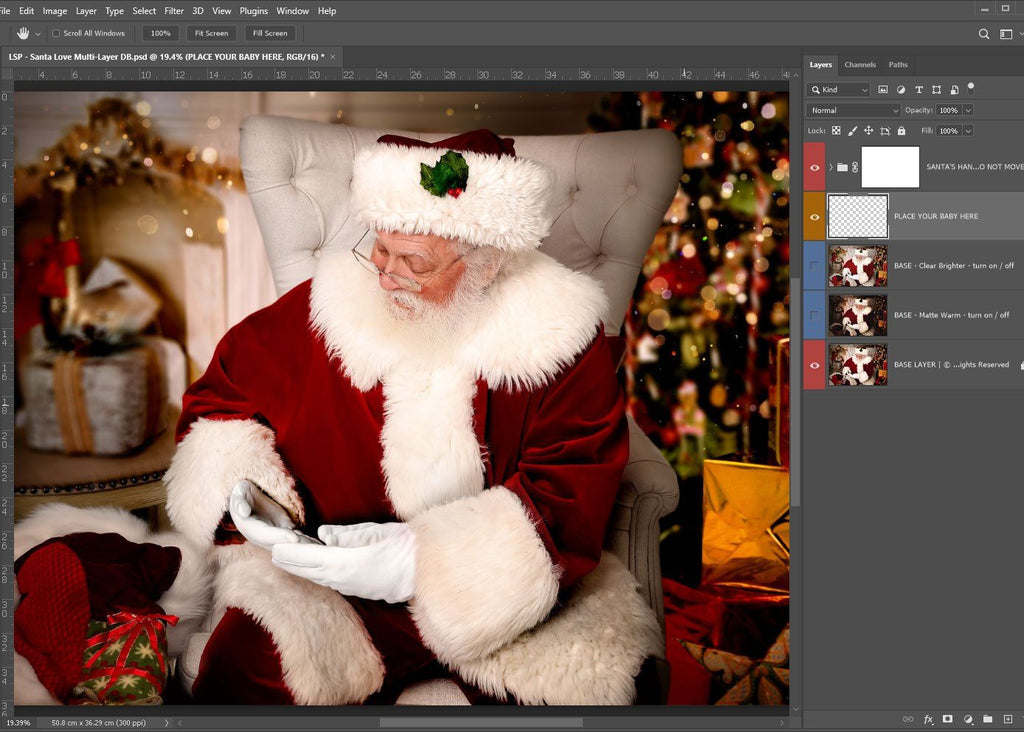Show the BASE Clear Brighter layer
The image size is (1024, 732).
point(814,265)
